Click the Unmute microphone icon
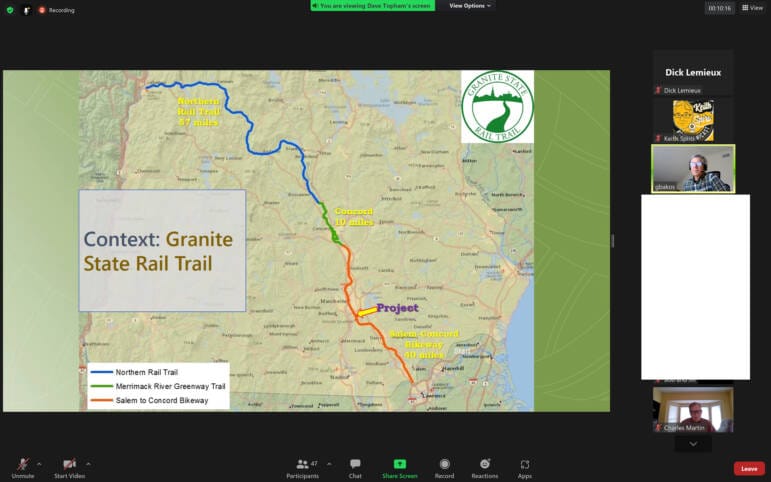 [x=23, y=464]
